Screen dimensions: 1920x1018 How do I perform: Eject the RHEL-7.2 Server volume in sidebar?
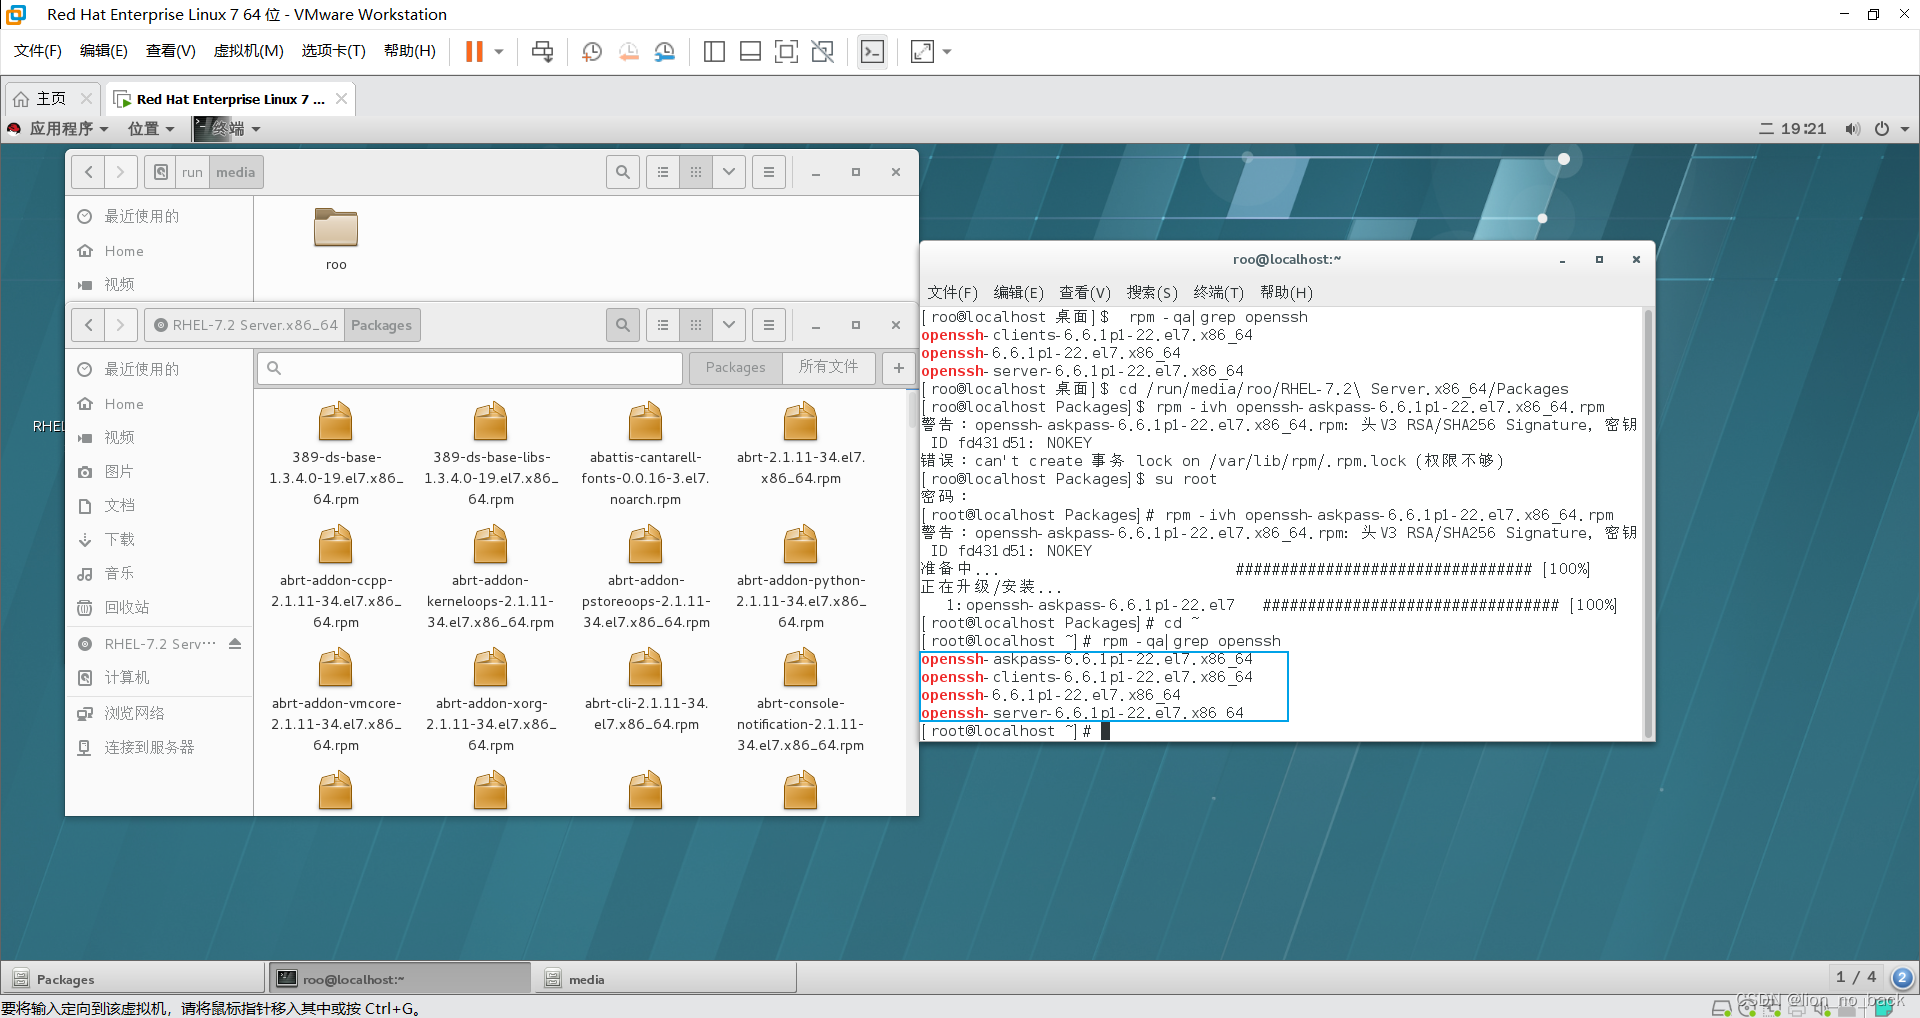235,644
